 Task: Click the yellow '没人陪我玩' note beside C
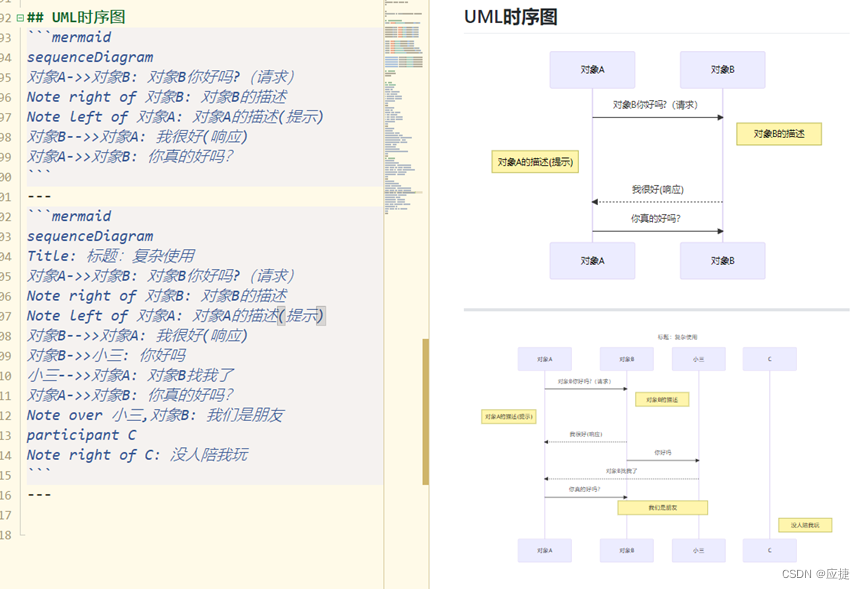click(805, 525)
